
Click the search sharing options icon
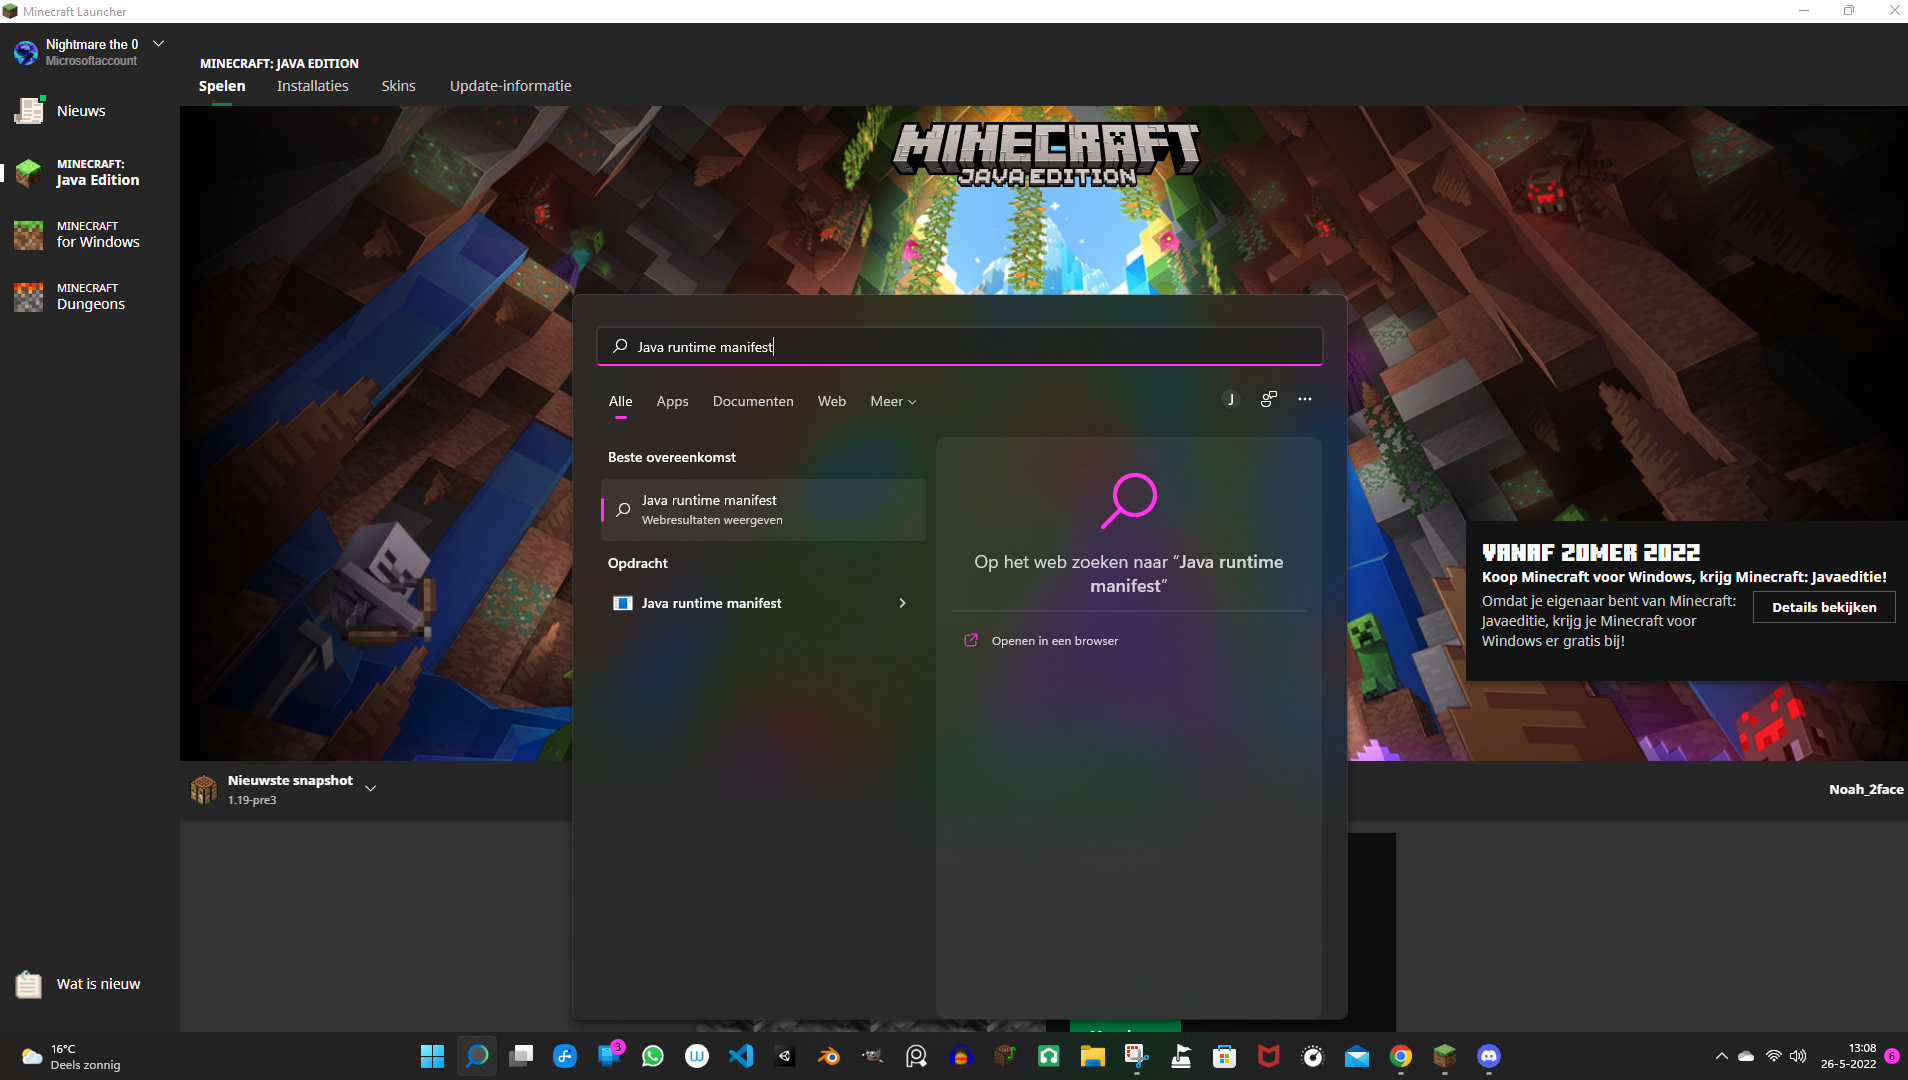tap(1269, 399)
